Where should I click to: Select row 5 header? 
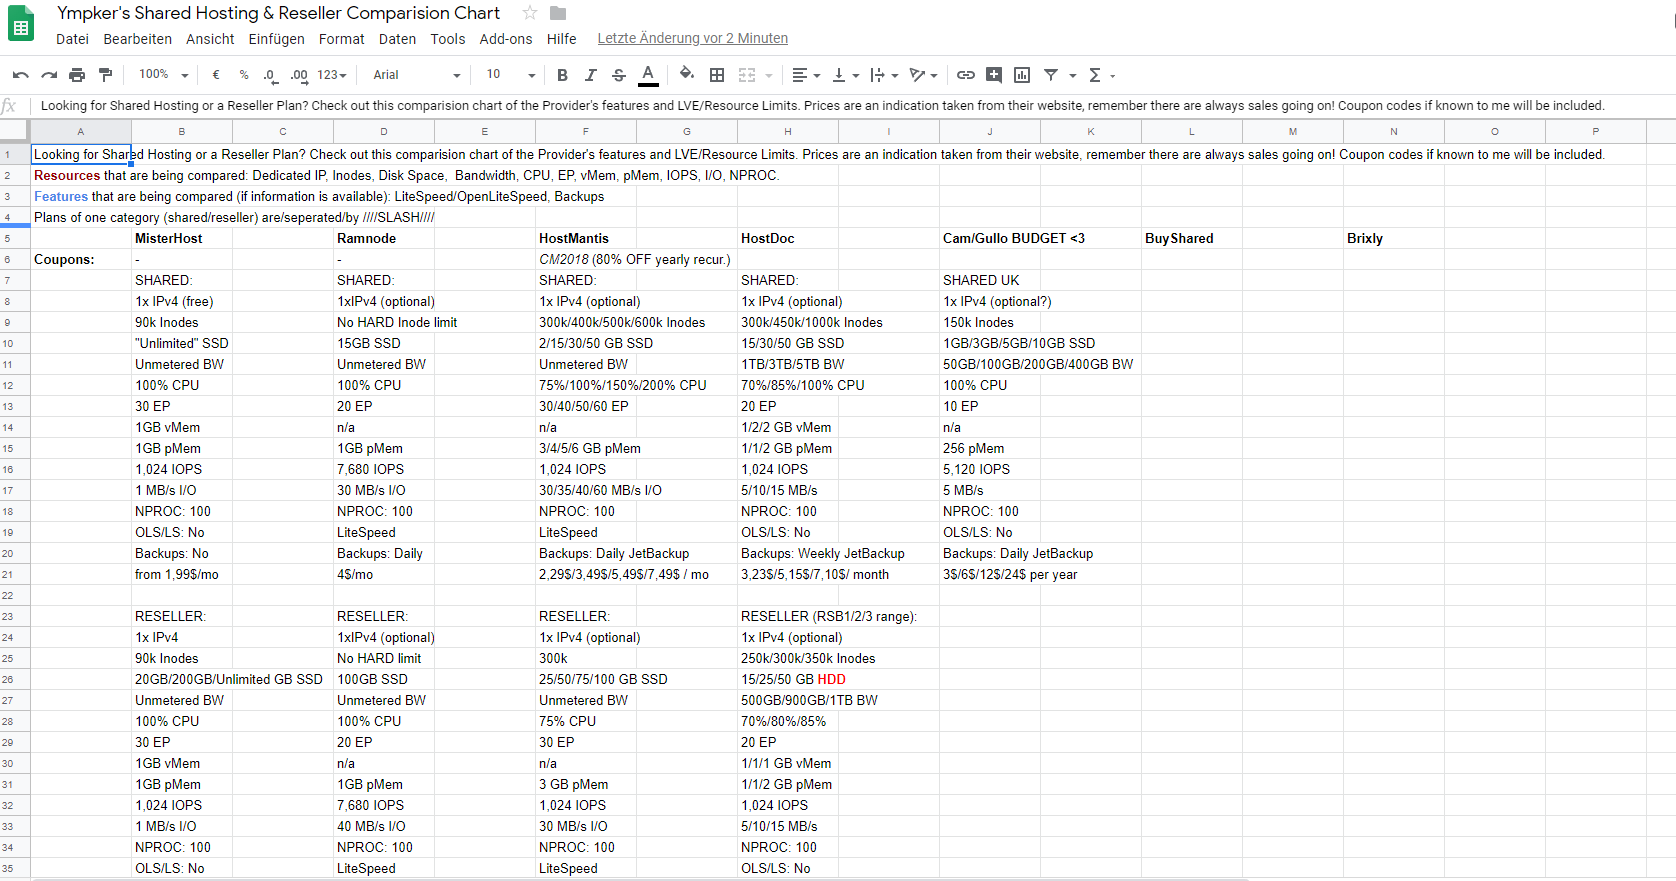click(x=15, y=238)
